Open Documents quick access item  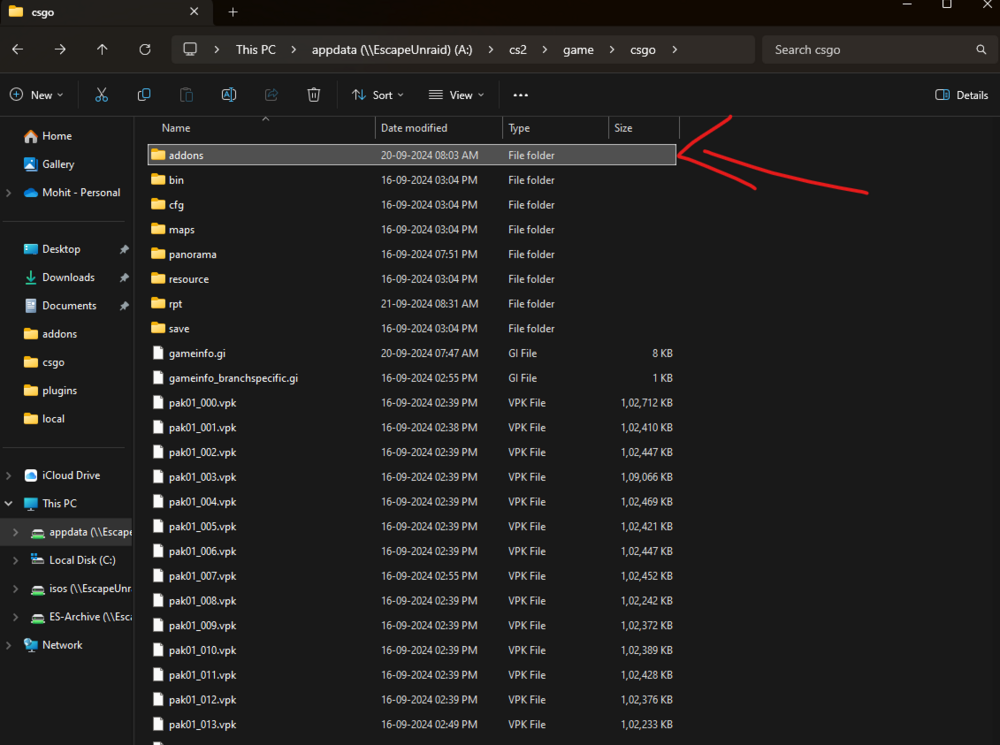[60, 306]
